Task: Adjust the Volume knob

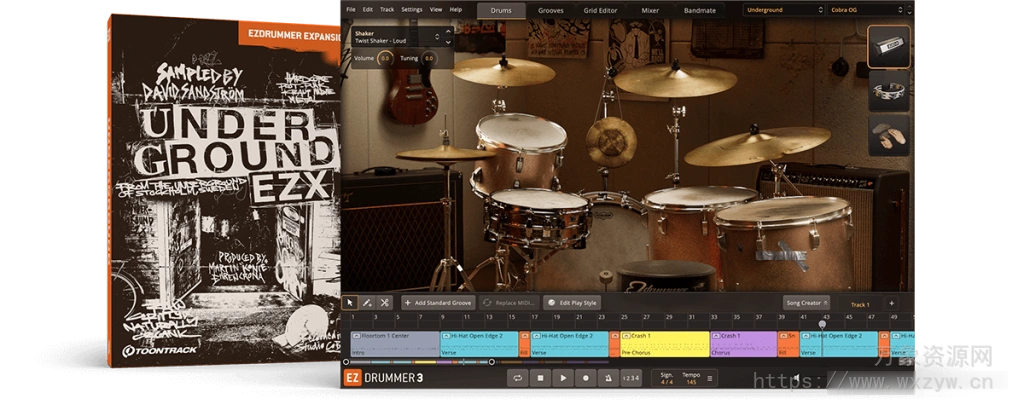Action: click(x=385, y=58)
